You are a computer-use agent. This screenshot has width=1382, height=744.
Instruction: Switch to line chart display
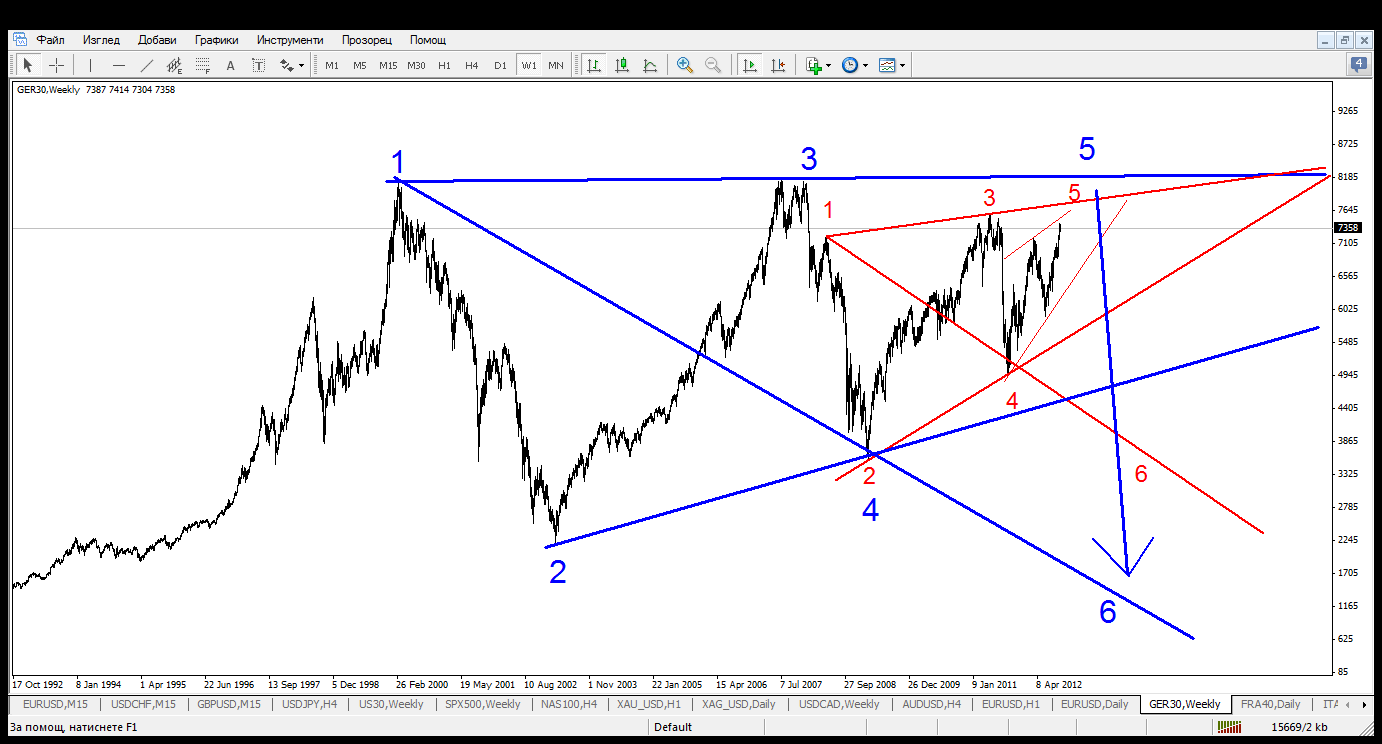(650, 65)
